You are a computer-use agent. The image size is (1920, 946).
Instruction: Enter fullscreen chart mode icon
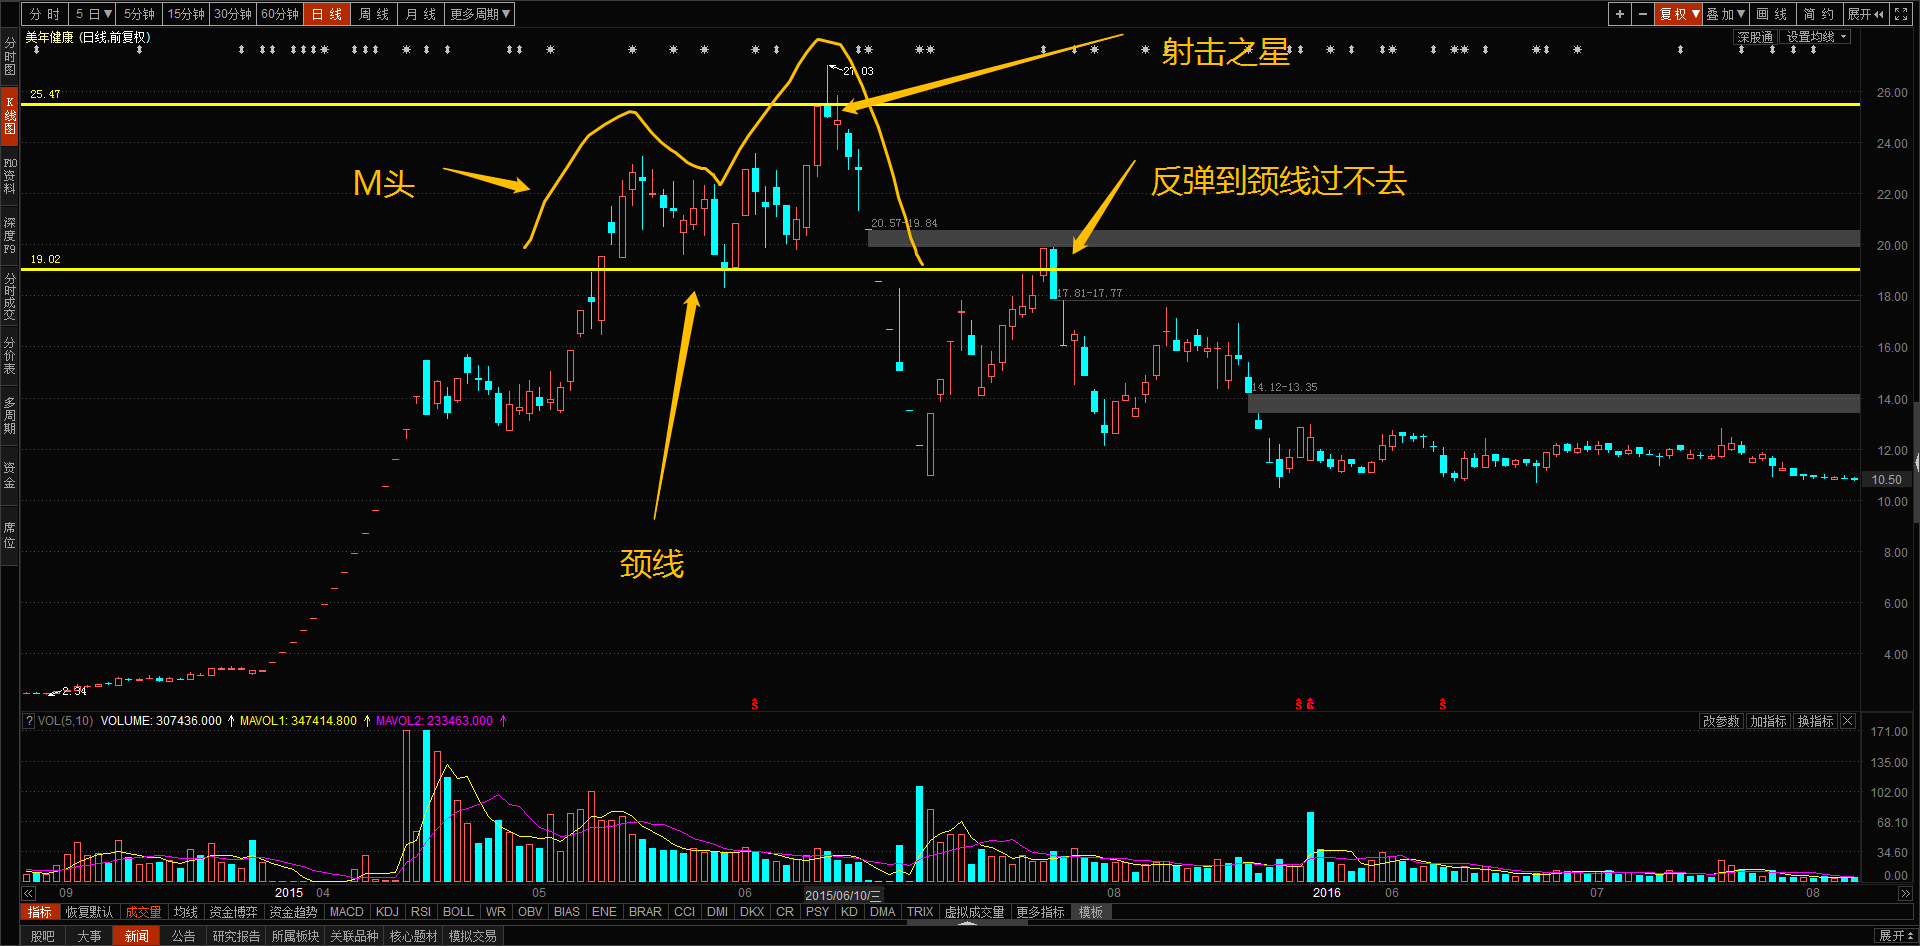1901,14
